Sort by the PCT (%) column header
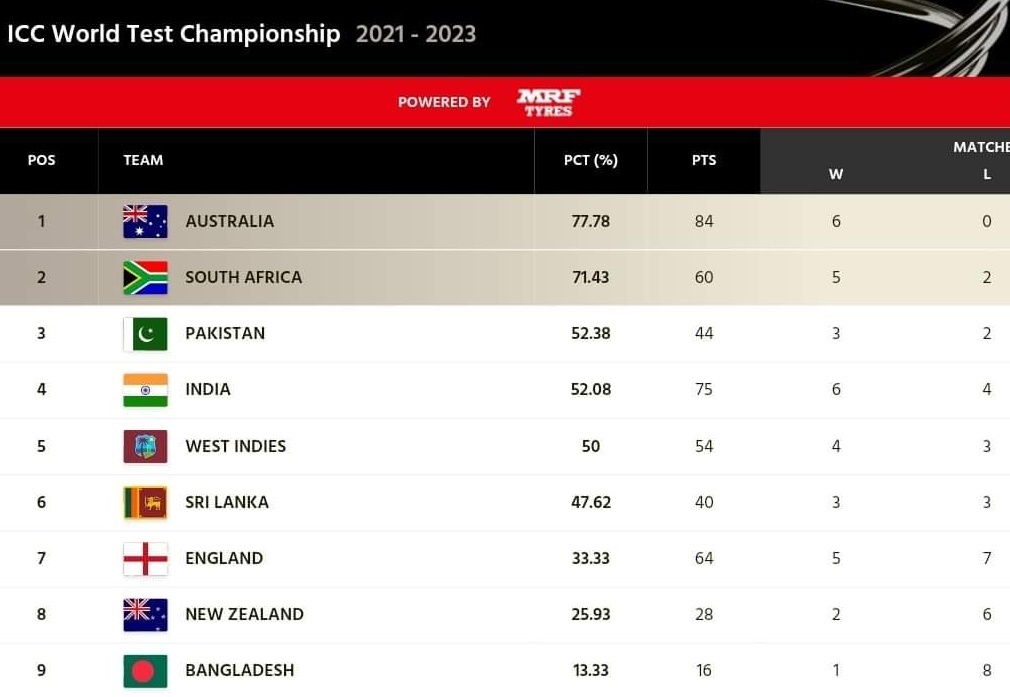Image resolution: width=1010 pixels, height=697 pixels. point(591,160)
